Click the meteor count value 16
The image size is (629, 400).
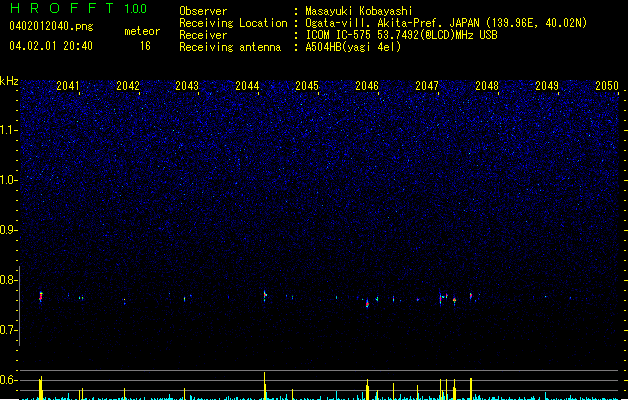[145, 46]
